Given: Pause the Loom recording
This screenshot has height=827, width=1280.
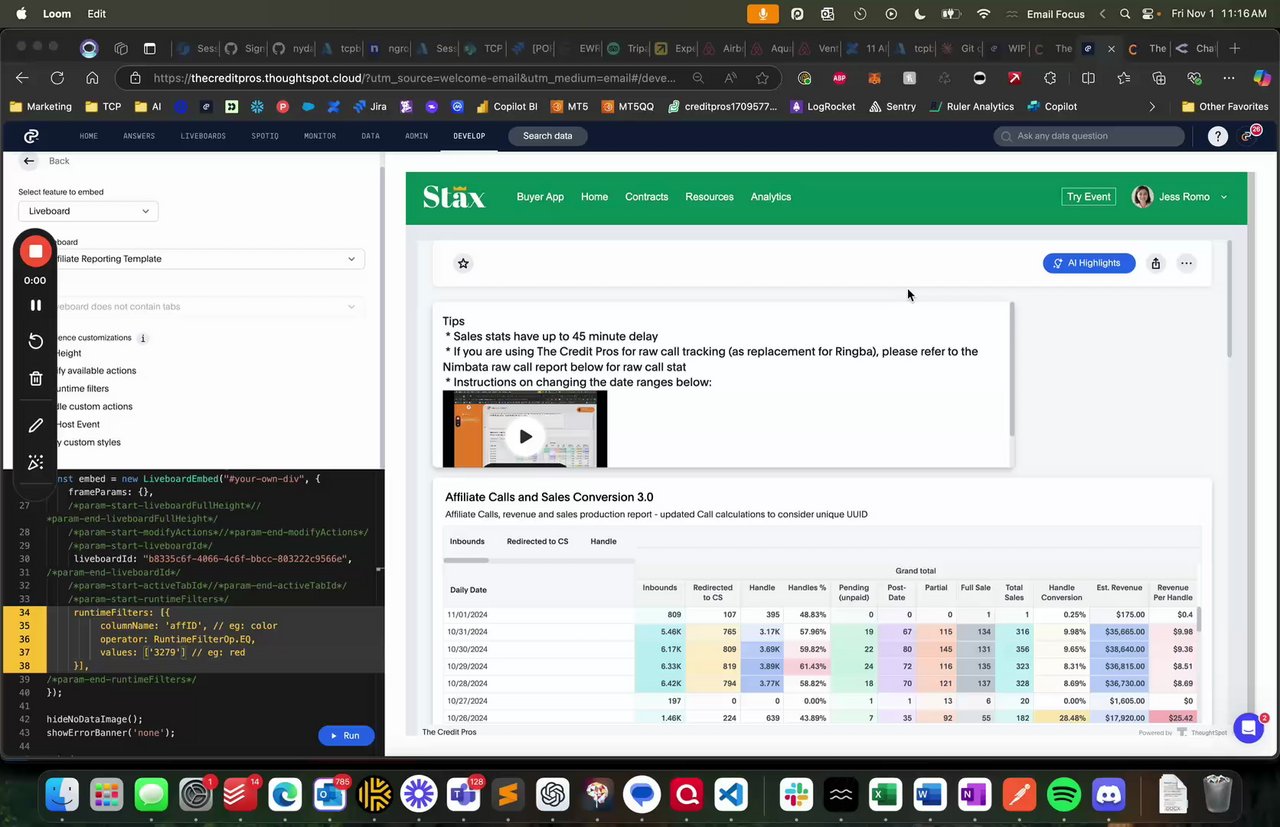Looking at the screenshot, I should [35, 305].
